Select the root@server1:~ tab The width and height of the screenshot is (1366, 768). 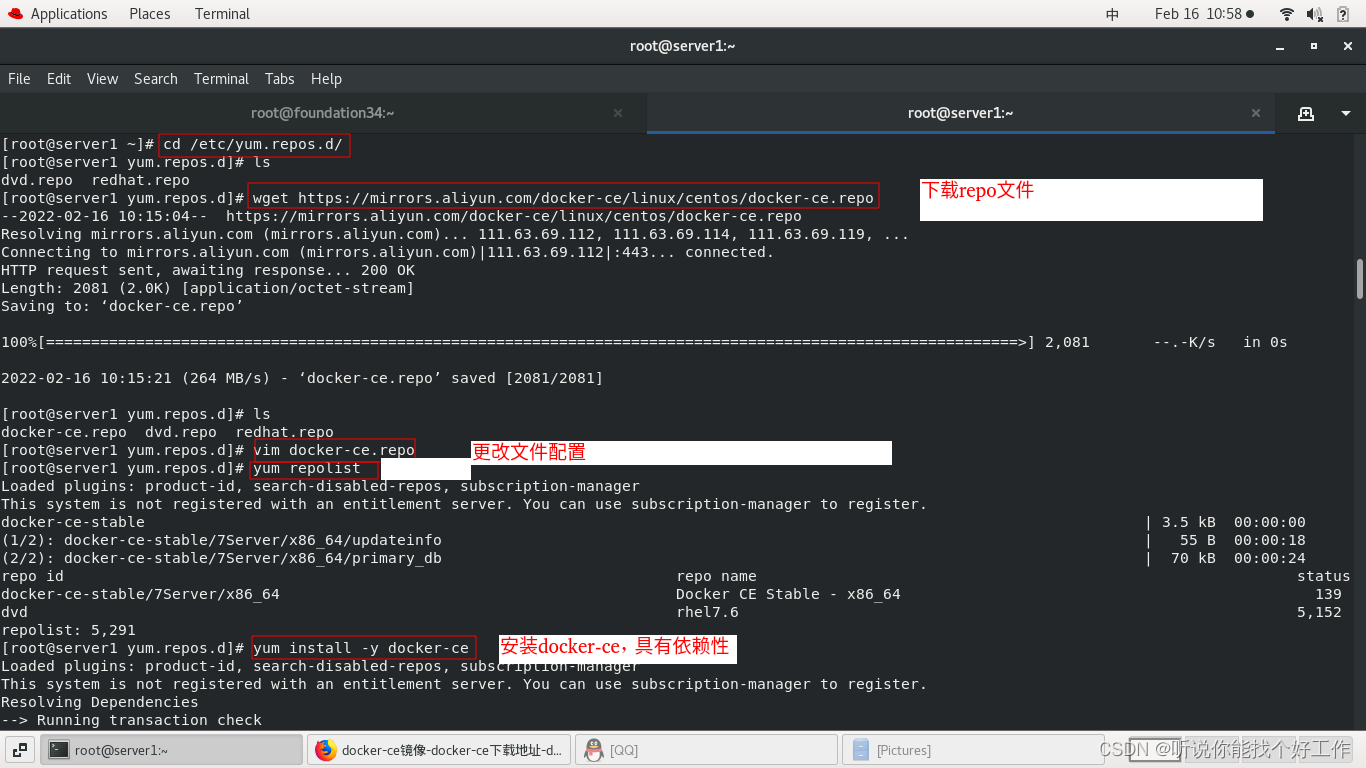coord(960,113)
